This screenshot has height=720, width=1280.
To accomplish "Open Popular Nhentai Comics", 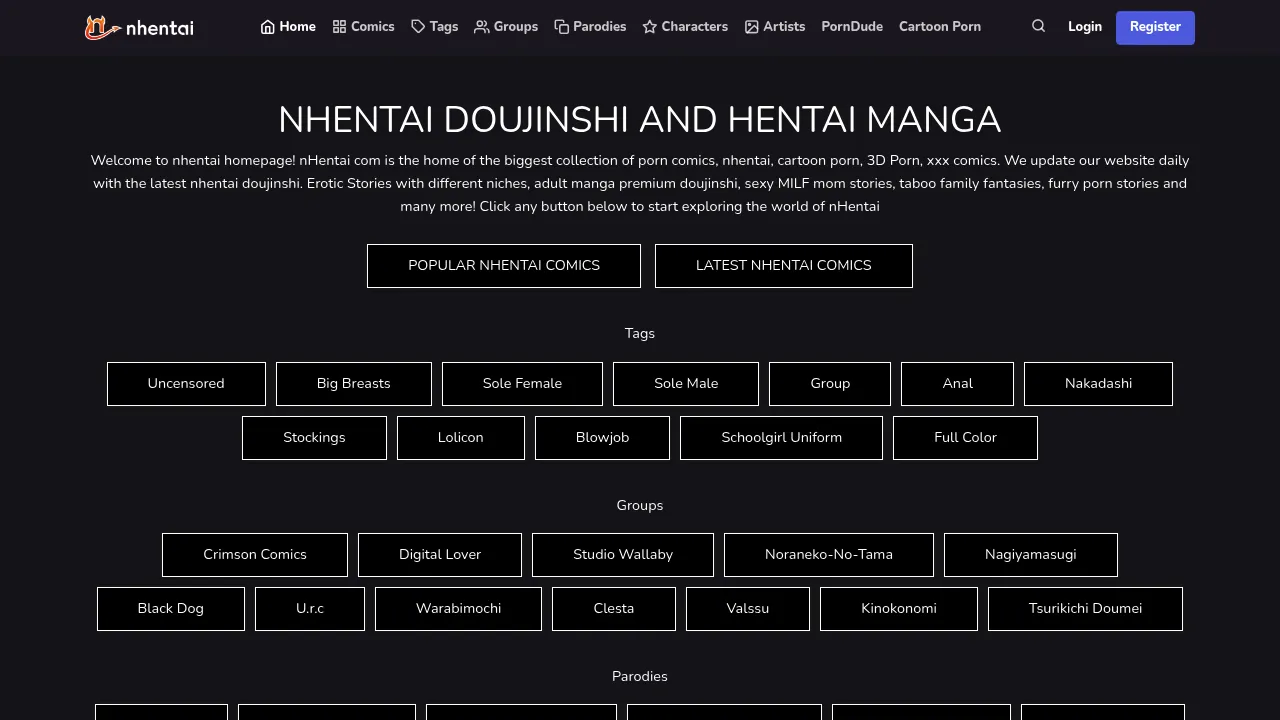I will [x=504, y=266].
